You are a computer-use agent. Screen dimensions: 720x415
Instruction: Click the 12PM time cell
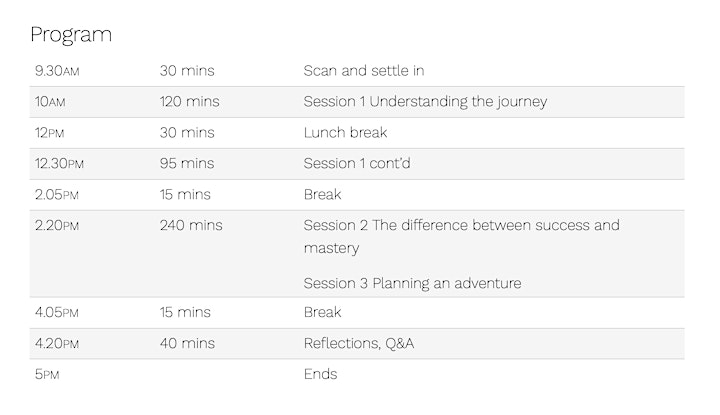tap(50, 133)
